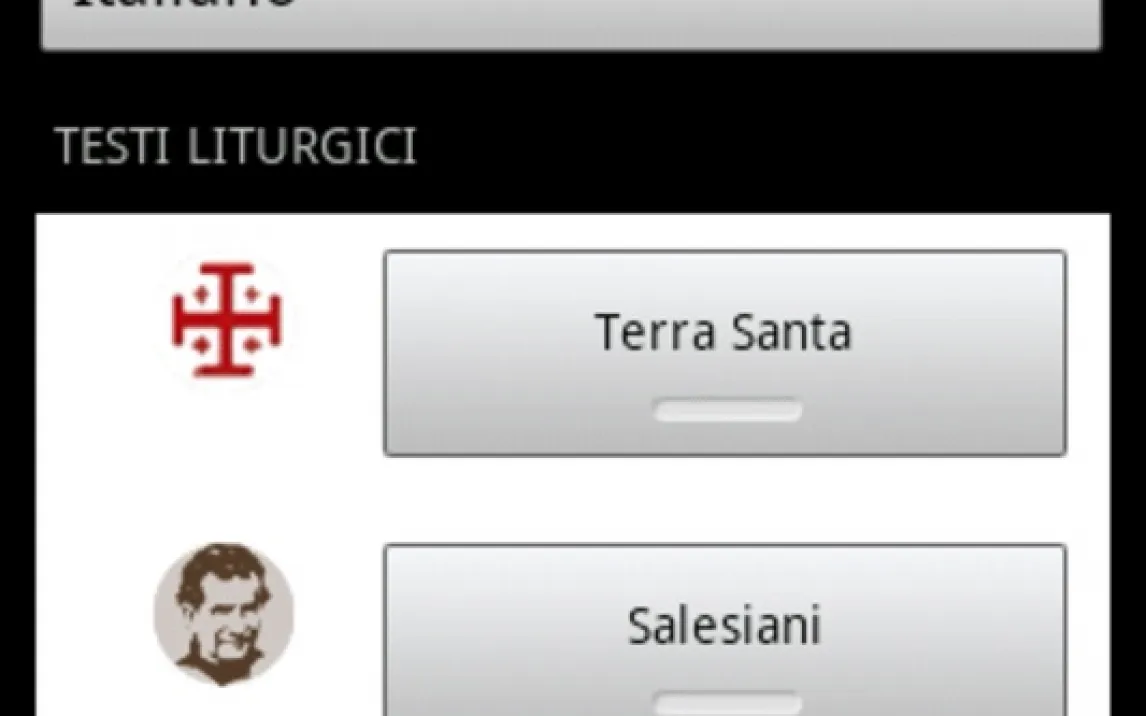
Task: Switch on the Salesiani status light
Action: click(x=728, y=703)
